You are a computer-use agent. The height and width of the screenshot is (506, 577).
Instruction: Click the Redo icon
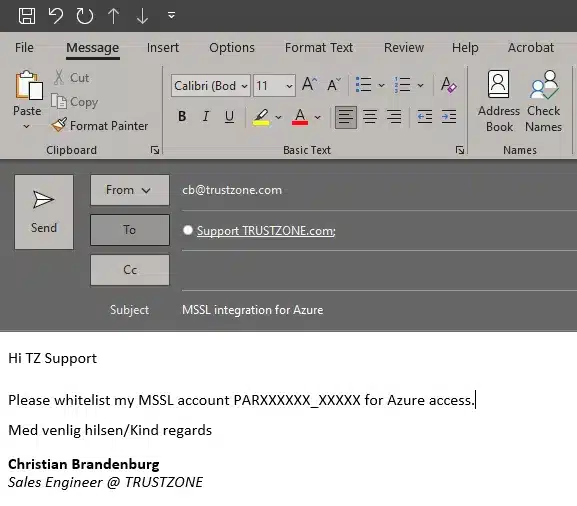85,16
